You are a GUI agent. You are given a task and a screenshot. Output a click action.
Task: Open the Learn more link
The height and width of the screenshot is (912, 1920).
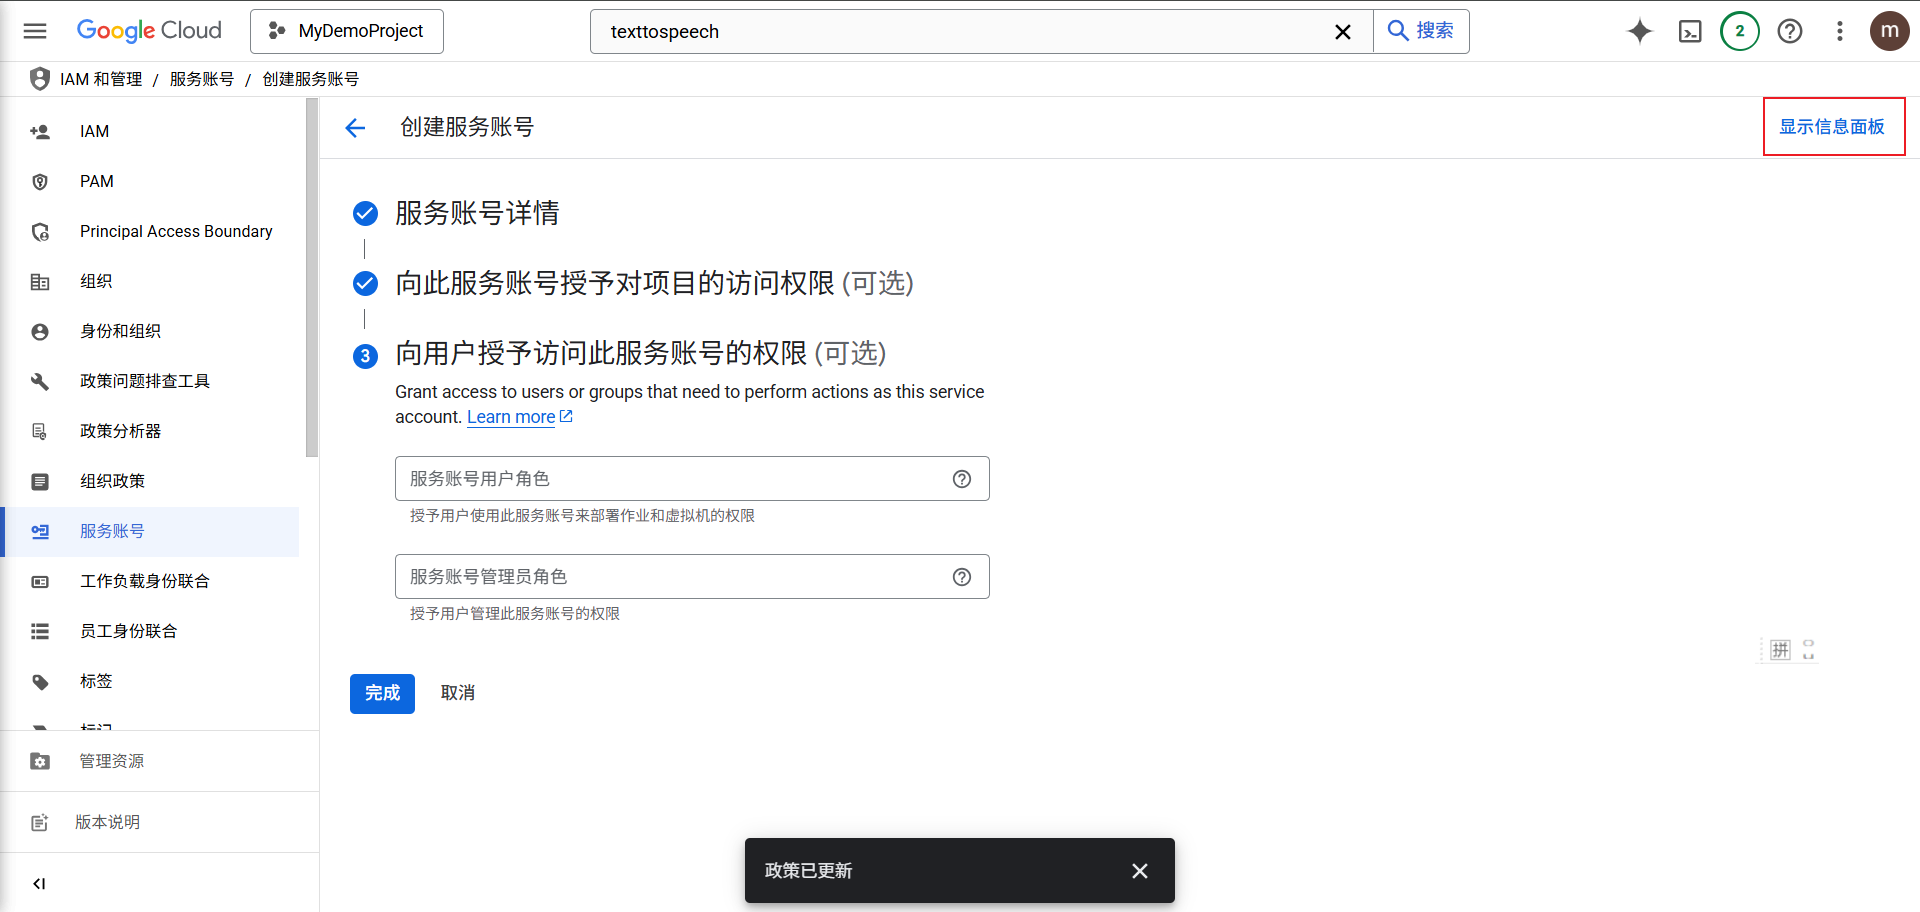511,417
